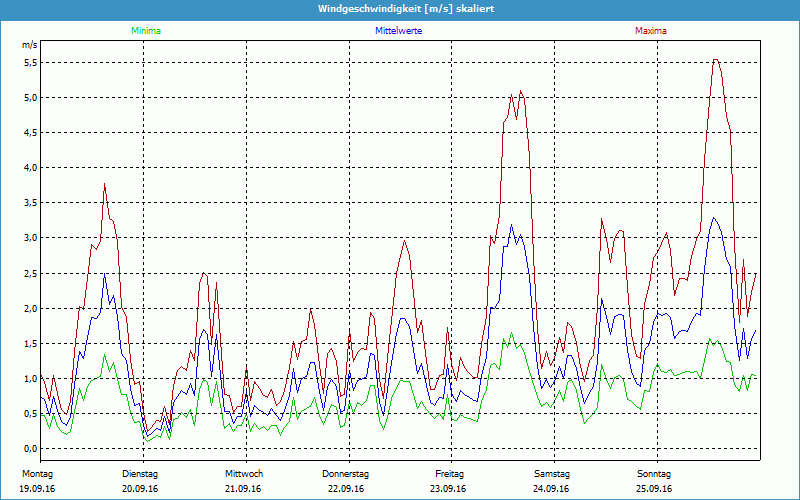
Task: Click the date 22.09.16
Action: coord(346,489)
